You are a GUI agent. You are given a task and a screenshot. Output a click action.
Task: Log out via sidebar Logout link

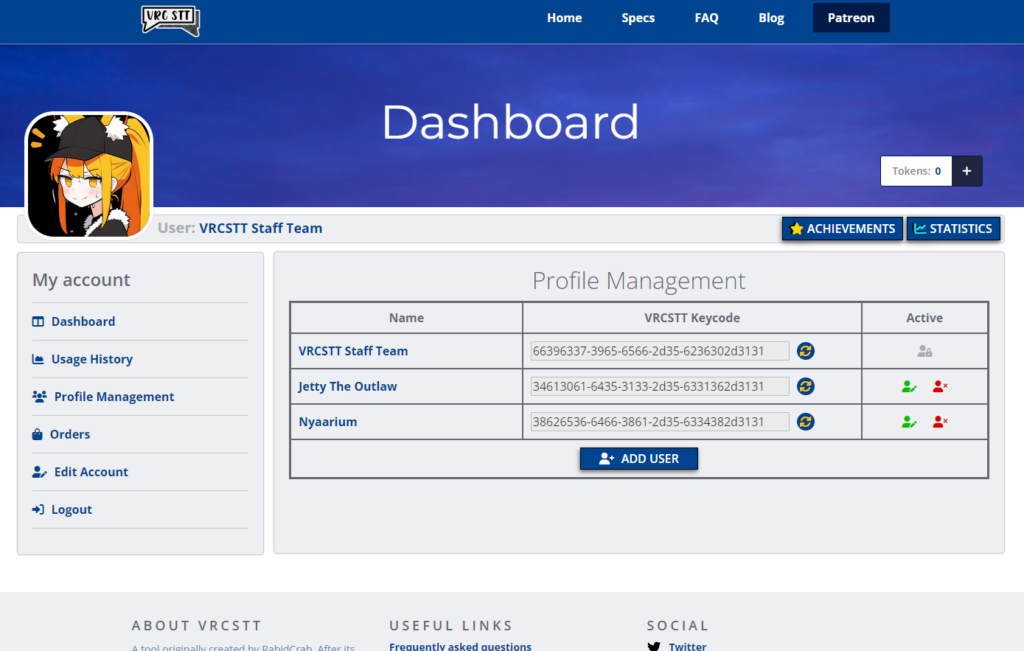coord(71,510)
